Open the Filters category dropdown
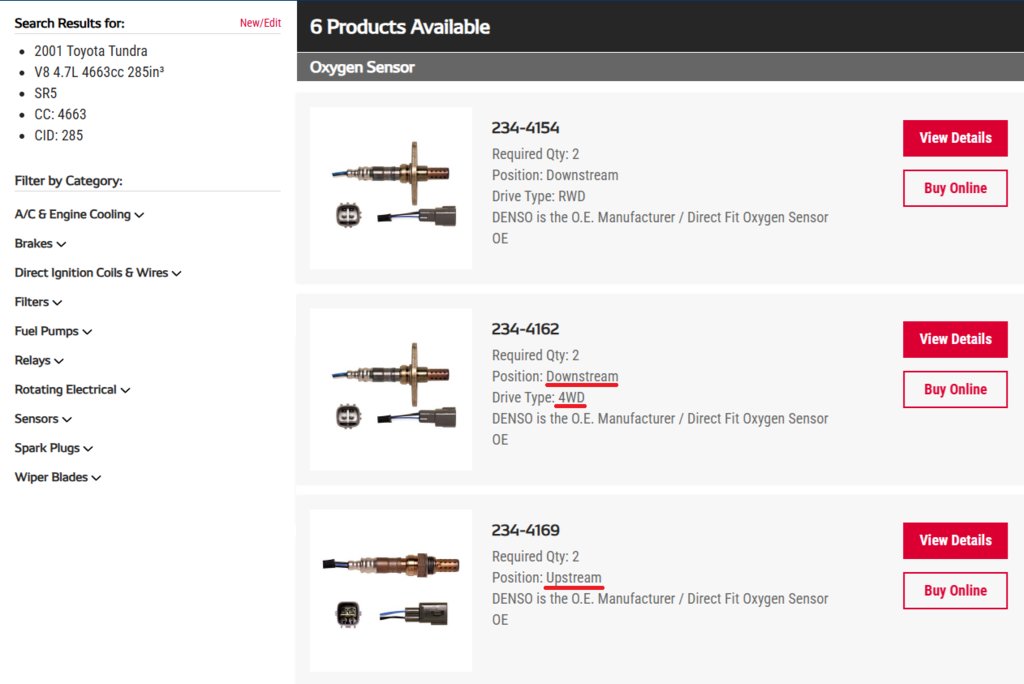1024x684 pixels. coord(39,302)
